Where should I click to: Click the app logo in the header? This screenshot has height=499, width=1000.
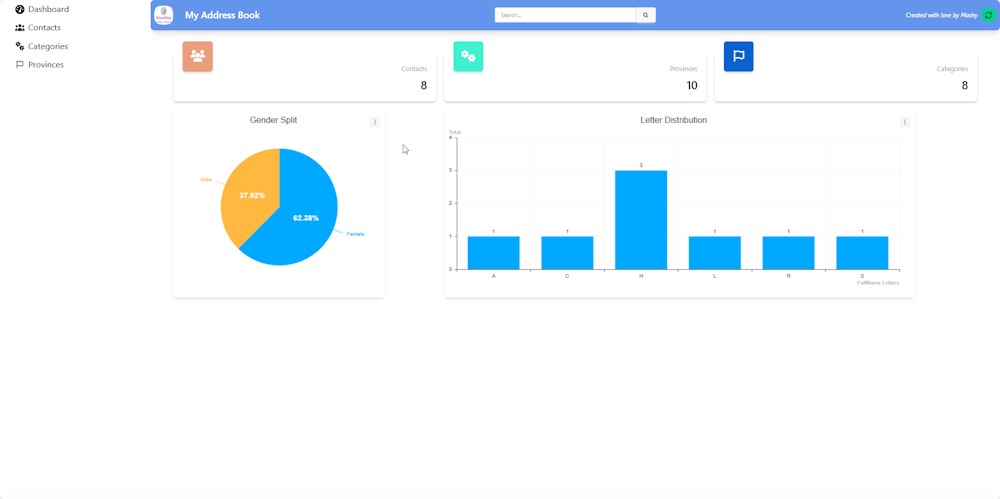pos(164,15)
